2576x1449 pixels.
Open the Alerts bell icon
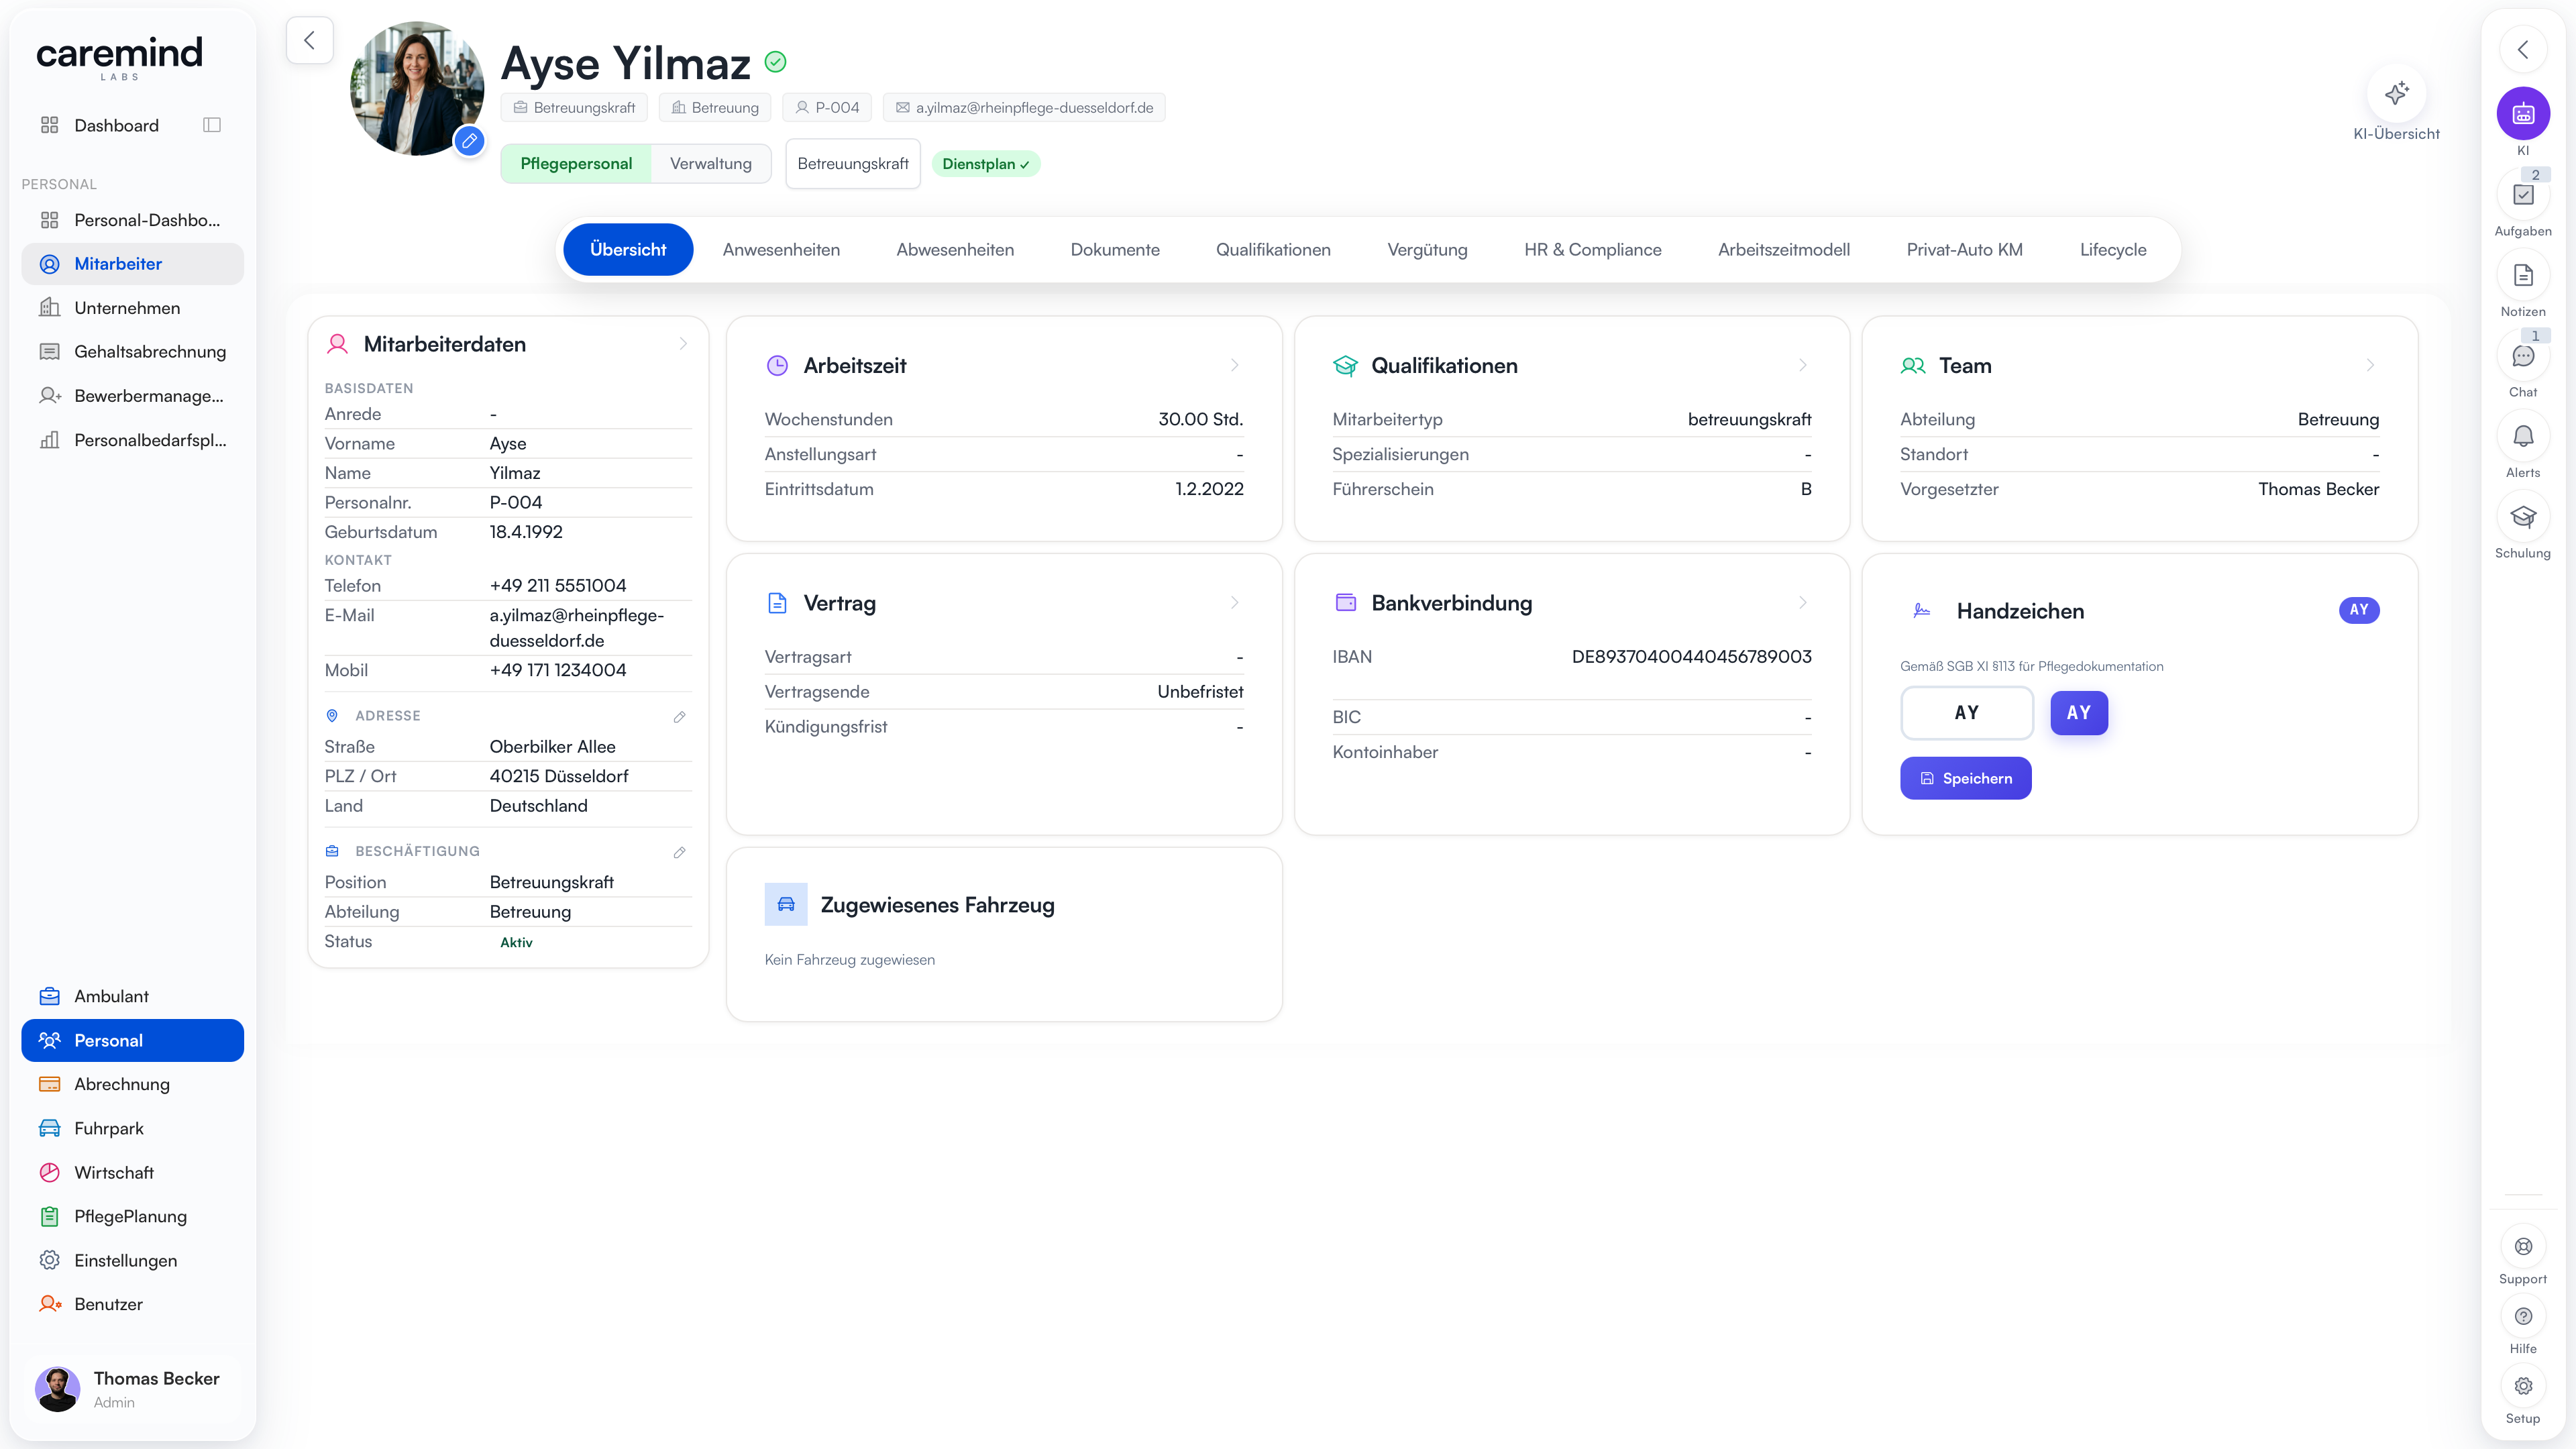coord(2522,437)
